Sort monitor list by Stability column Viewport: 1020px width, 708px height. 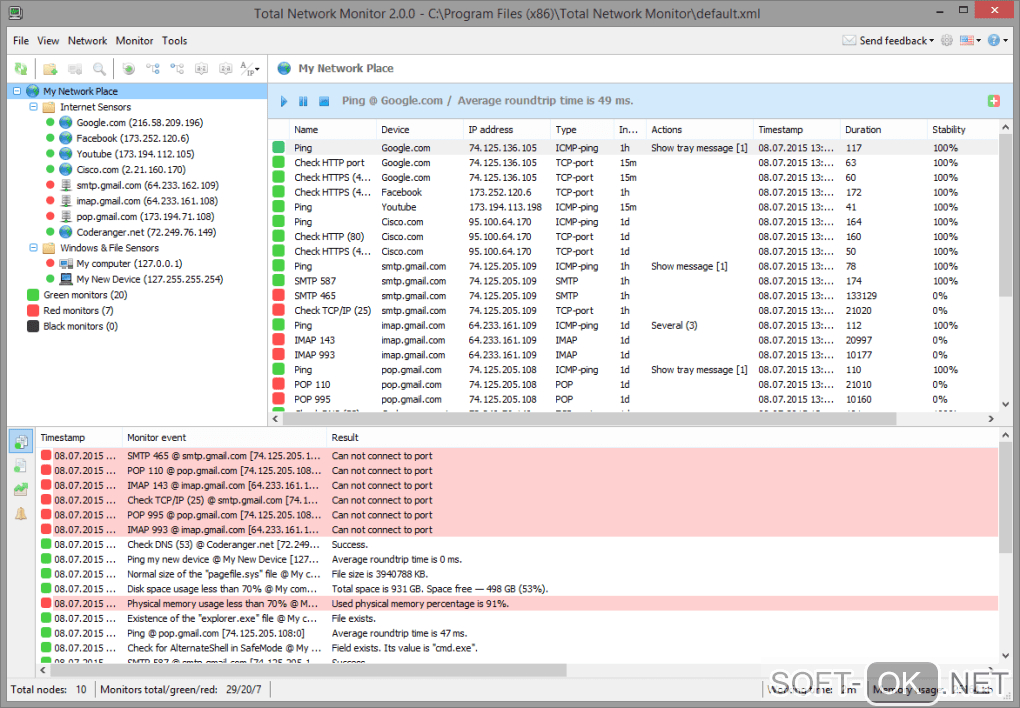click(961, 129)
